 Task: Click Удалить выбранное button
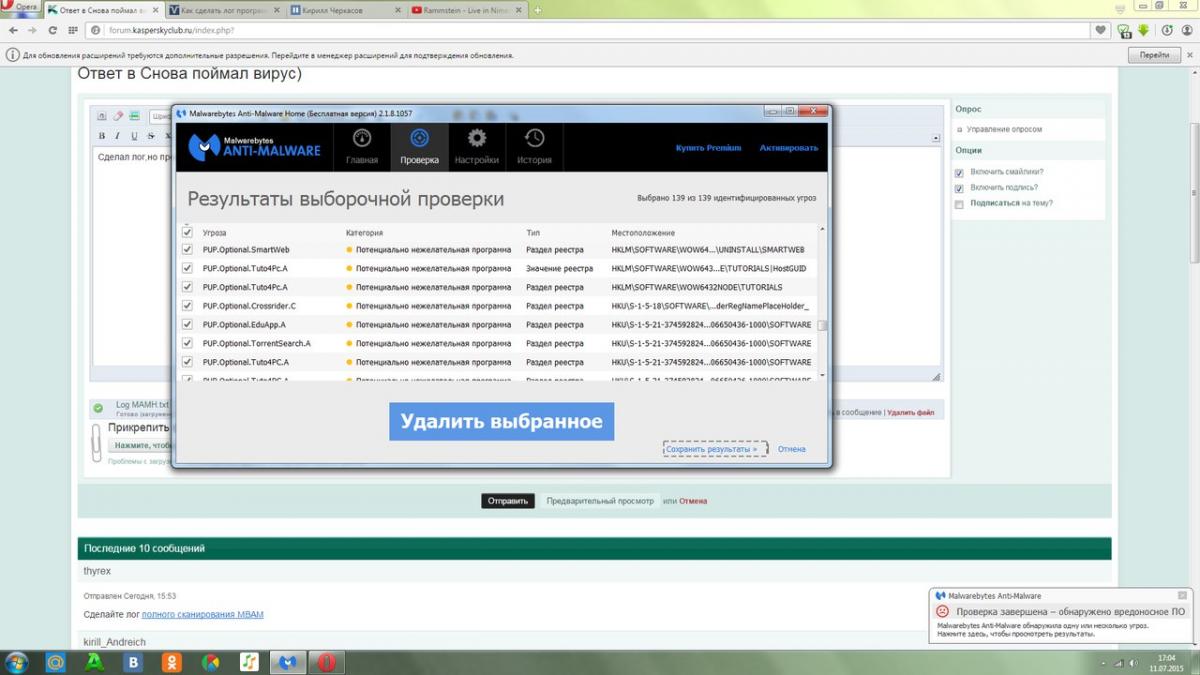point(501,421)
